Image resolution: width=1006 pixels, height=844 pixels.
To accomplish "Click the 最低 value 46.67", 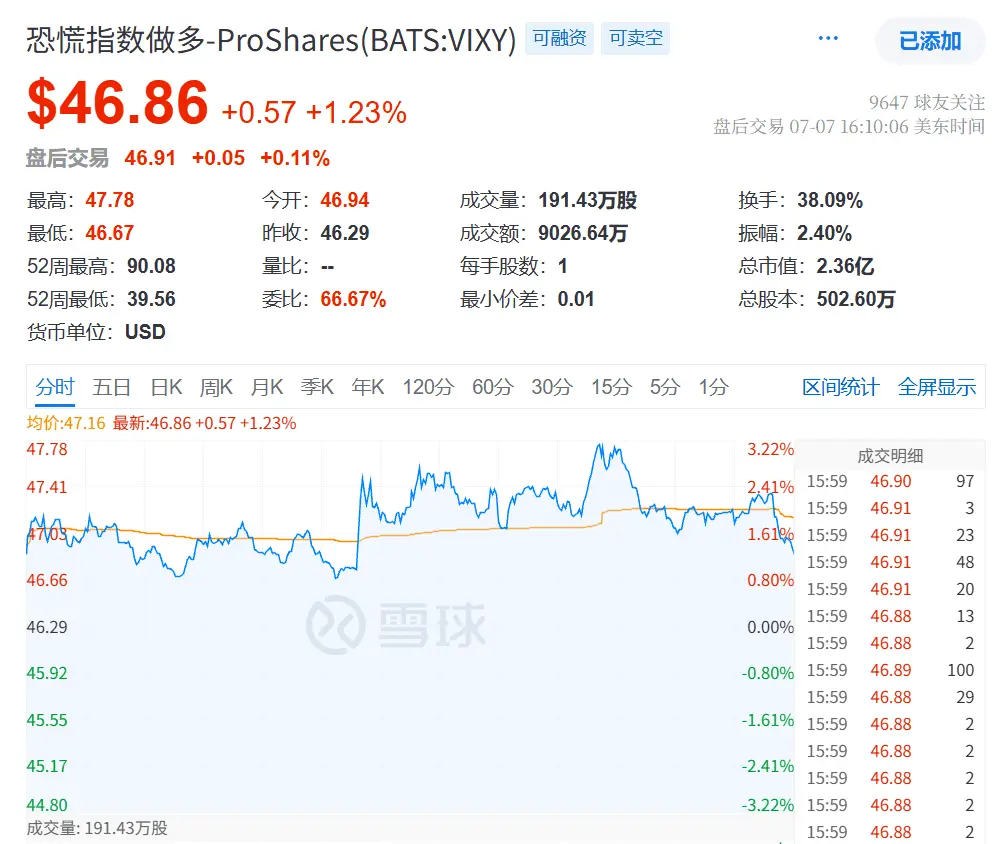I will pos(110,233).
